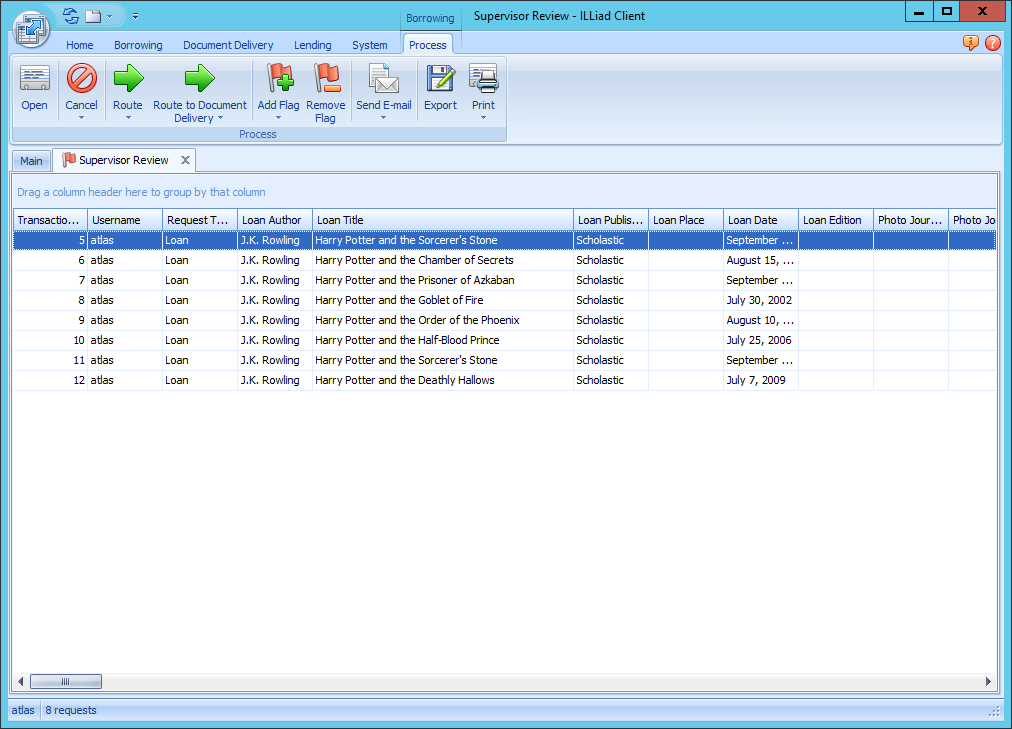Switch to the Main tab

(31, 161)
